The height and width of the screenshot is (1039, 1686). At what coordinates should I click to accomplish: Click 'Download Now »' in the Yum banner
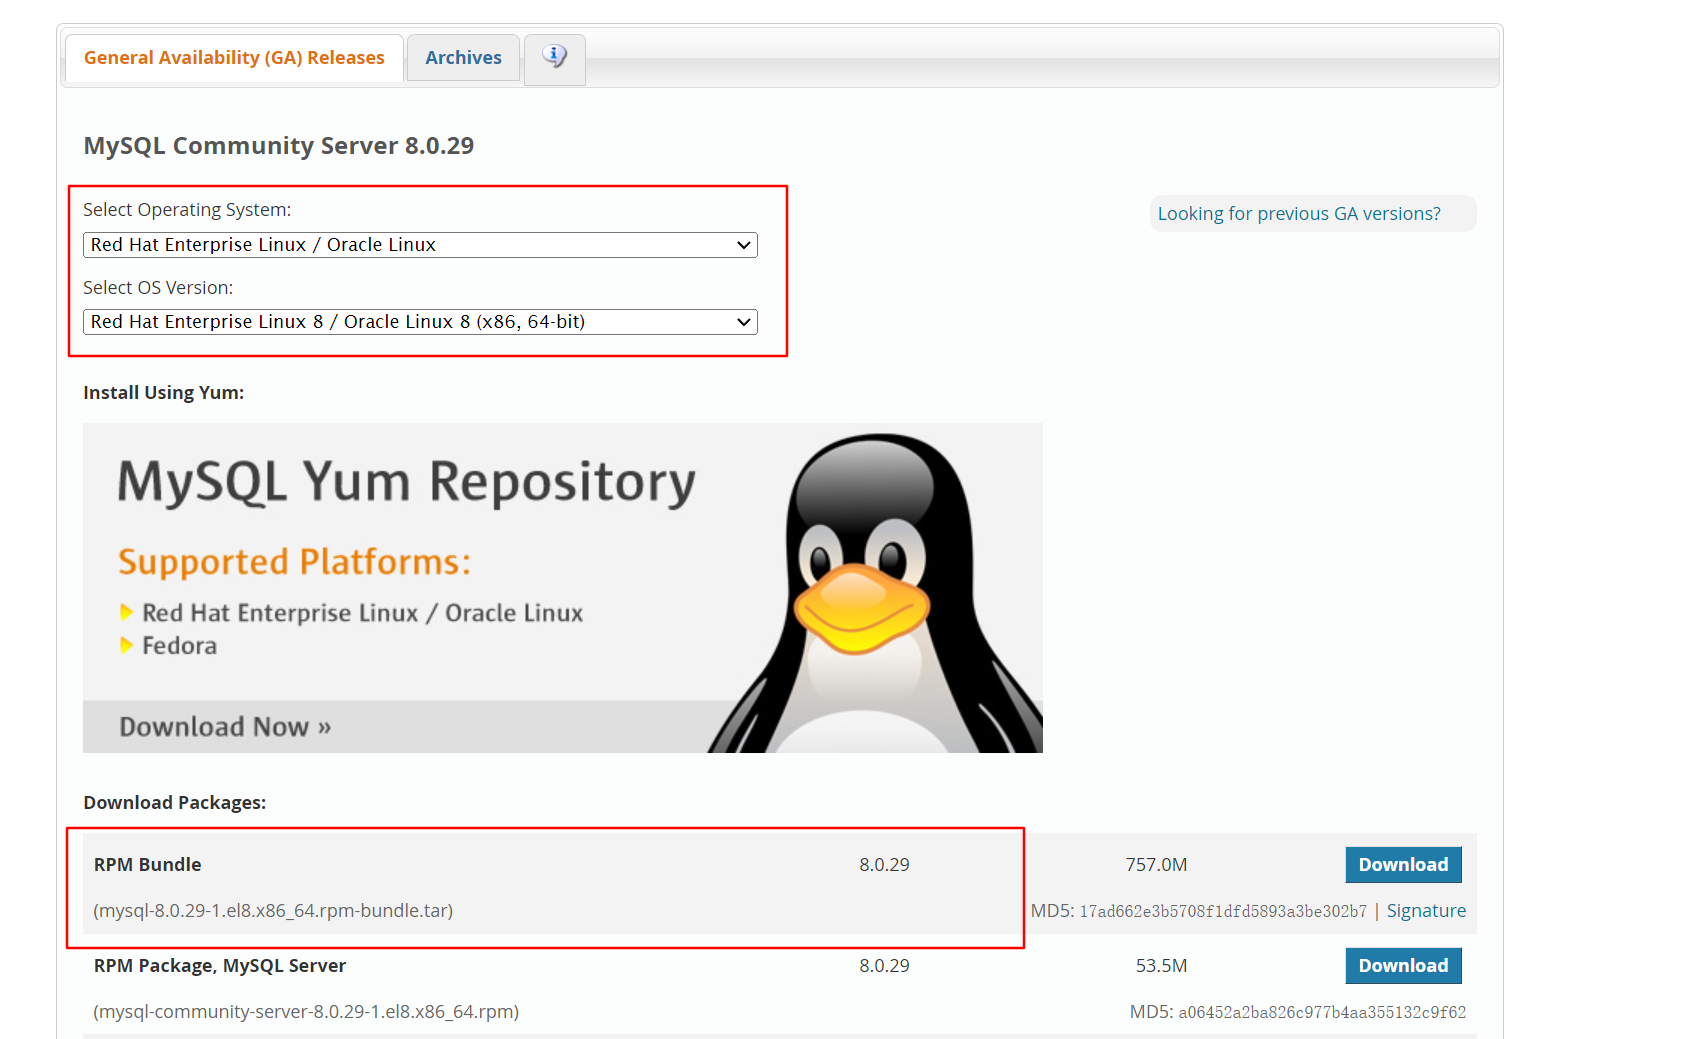click(x=225, y=727)
